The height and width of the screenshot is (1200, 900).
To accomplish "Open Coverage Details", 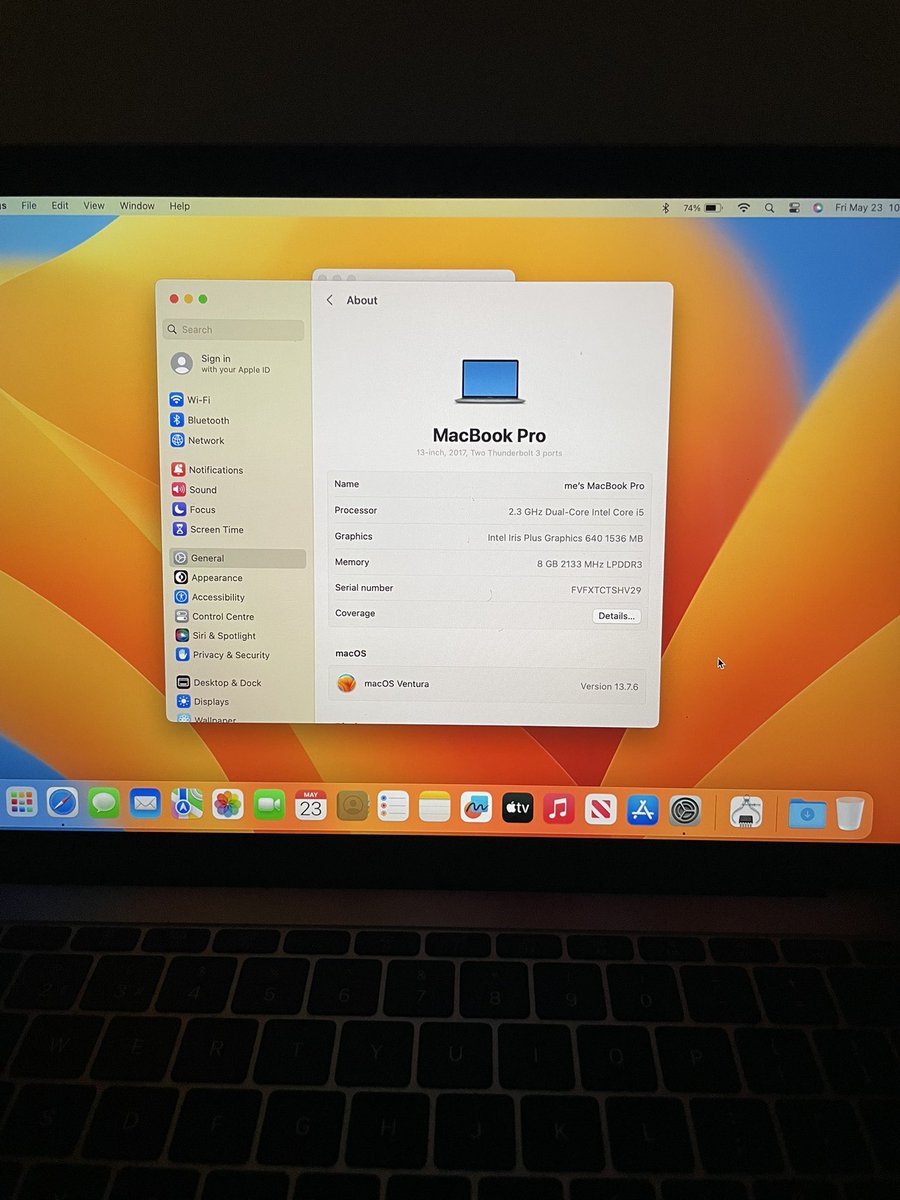I will click(x=617, y=616).
